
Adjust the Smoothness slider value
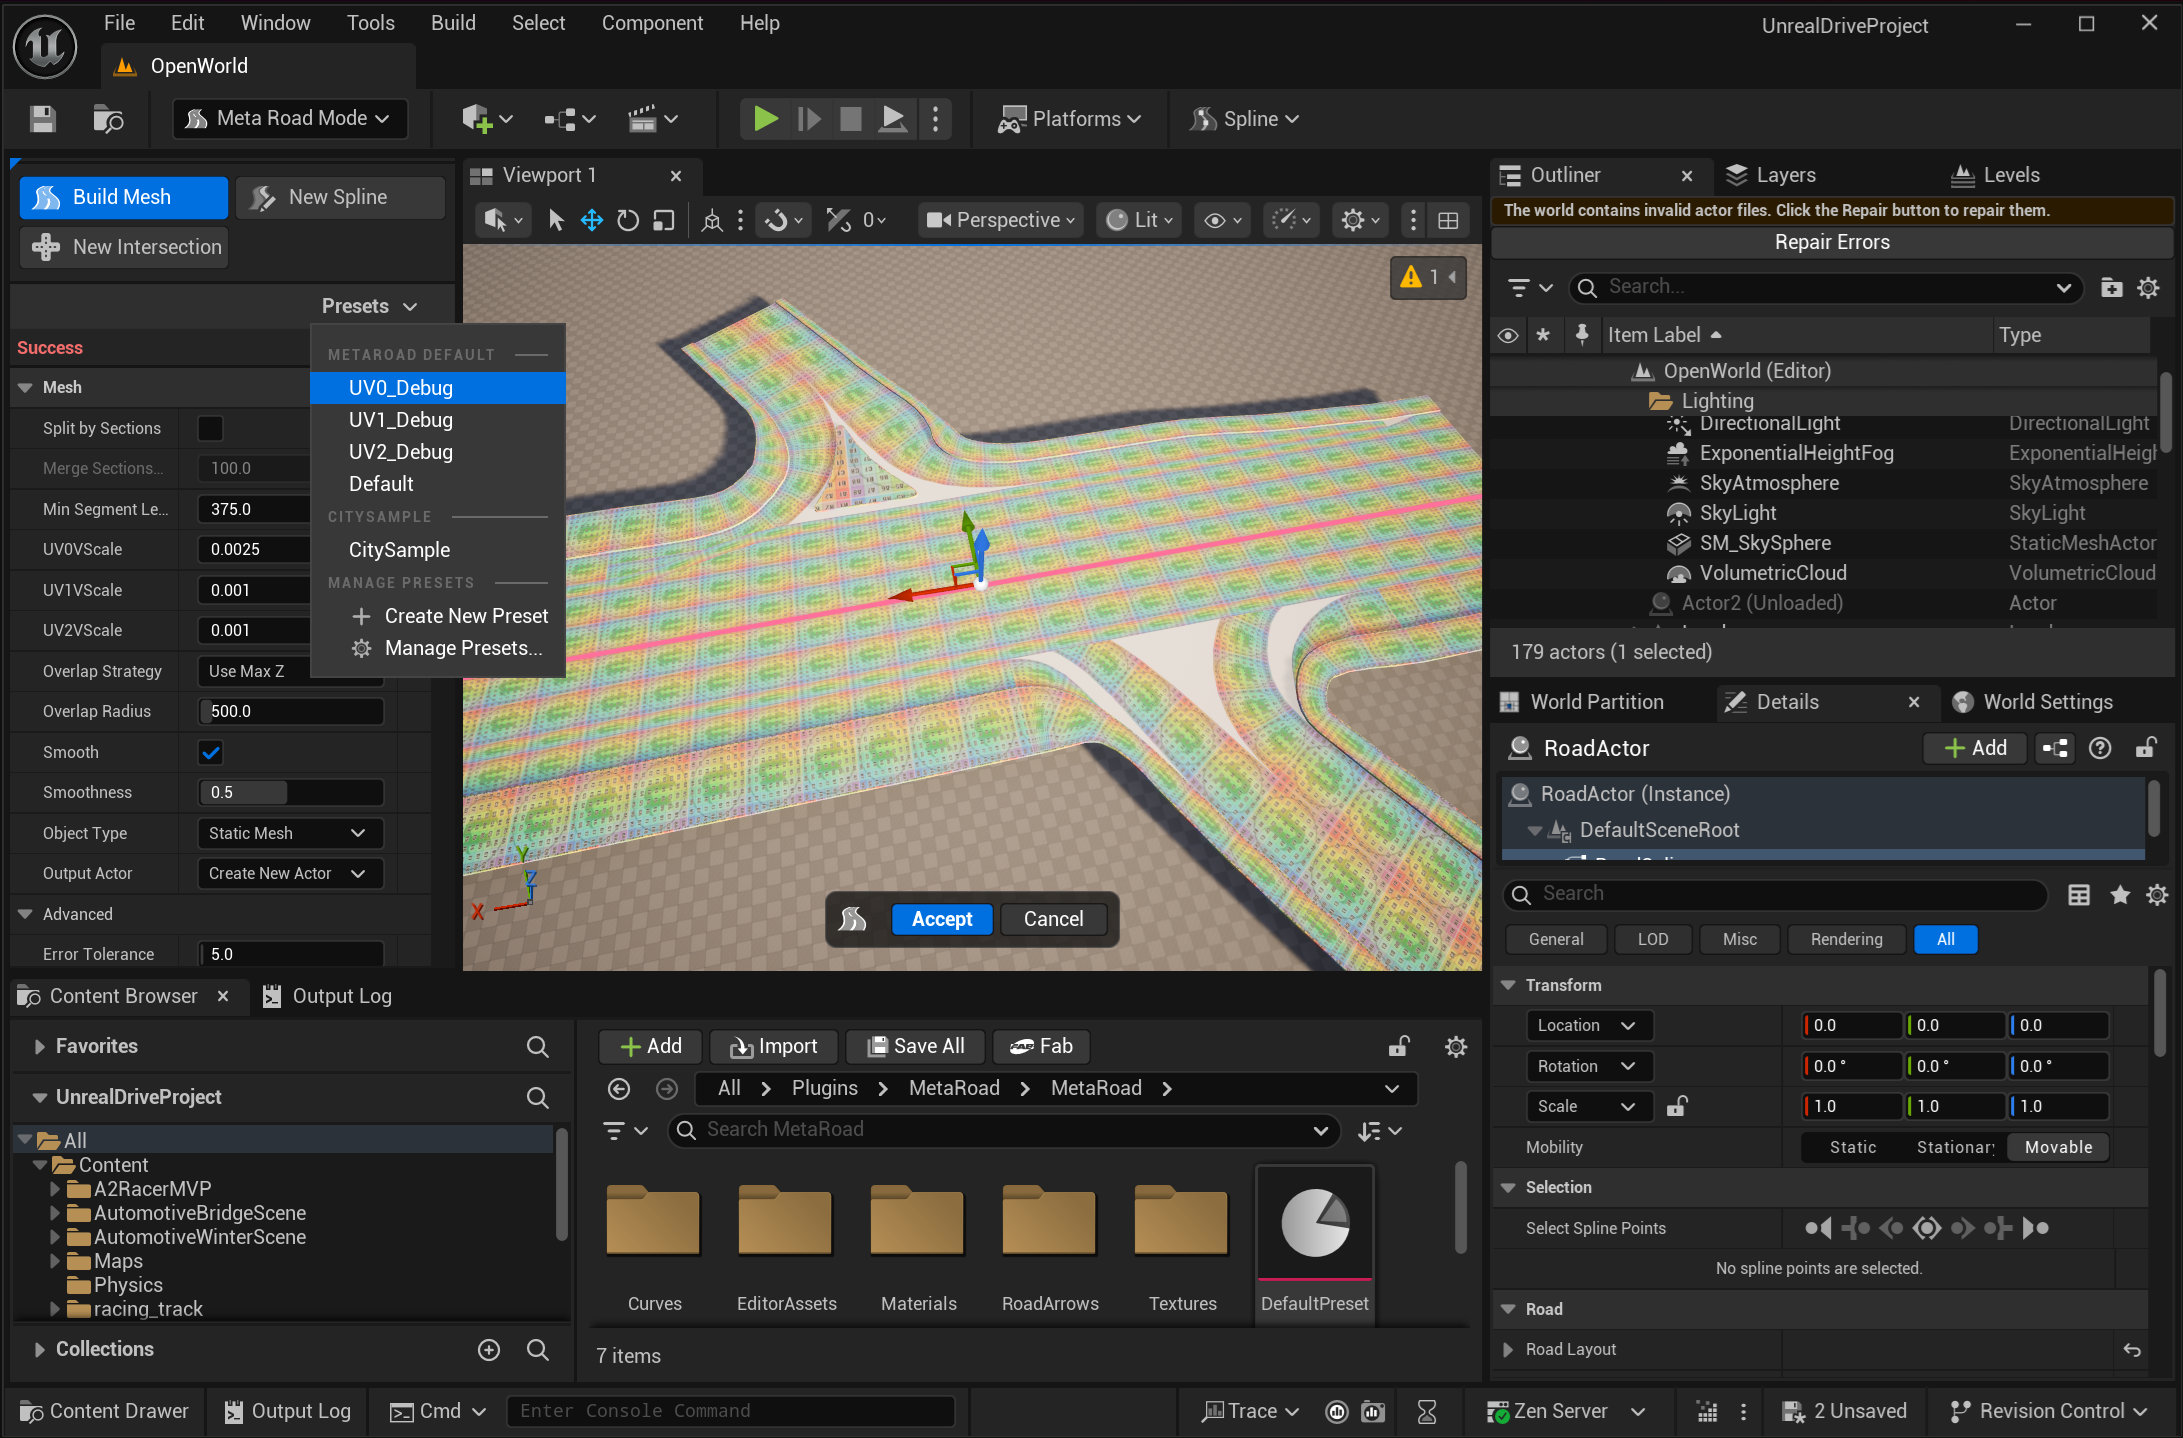point(290,793)
